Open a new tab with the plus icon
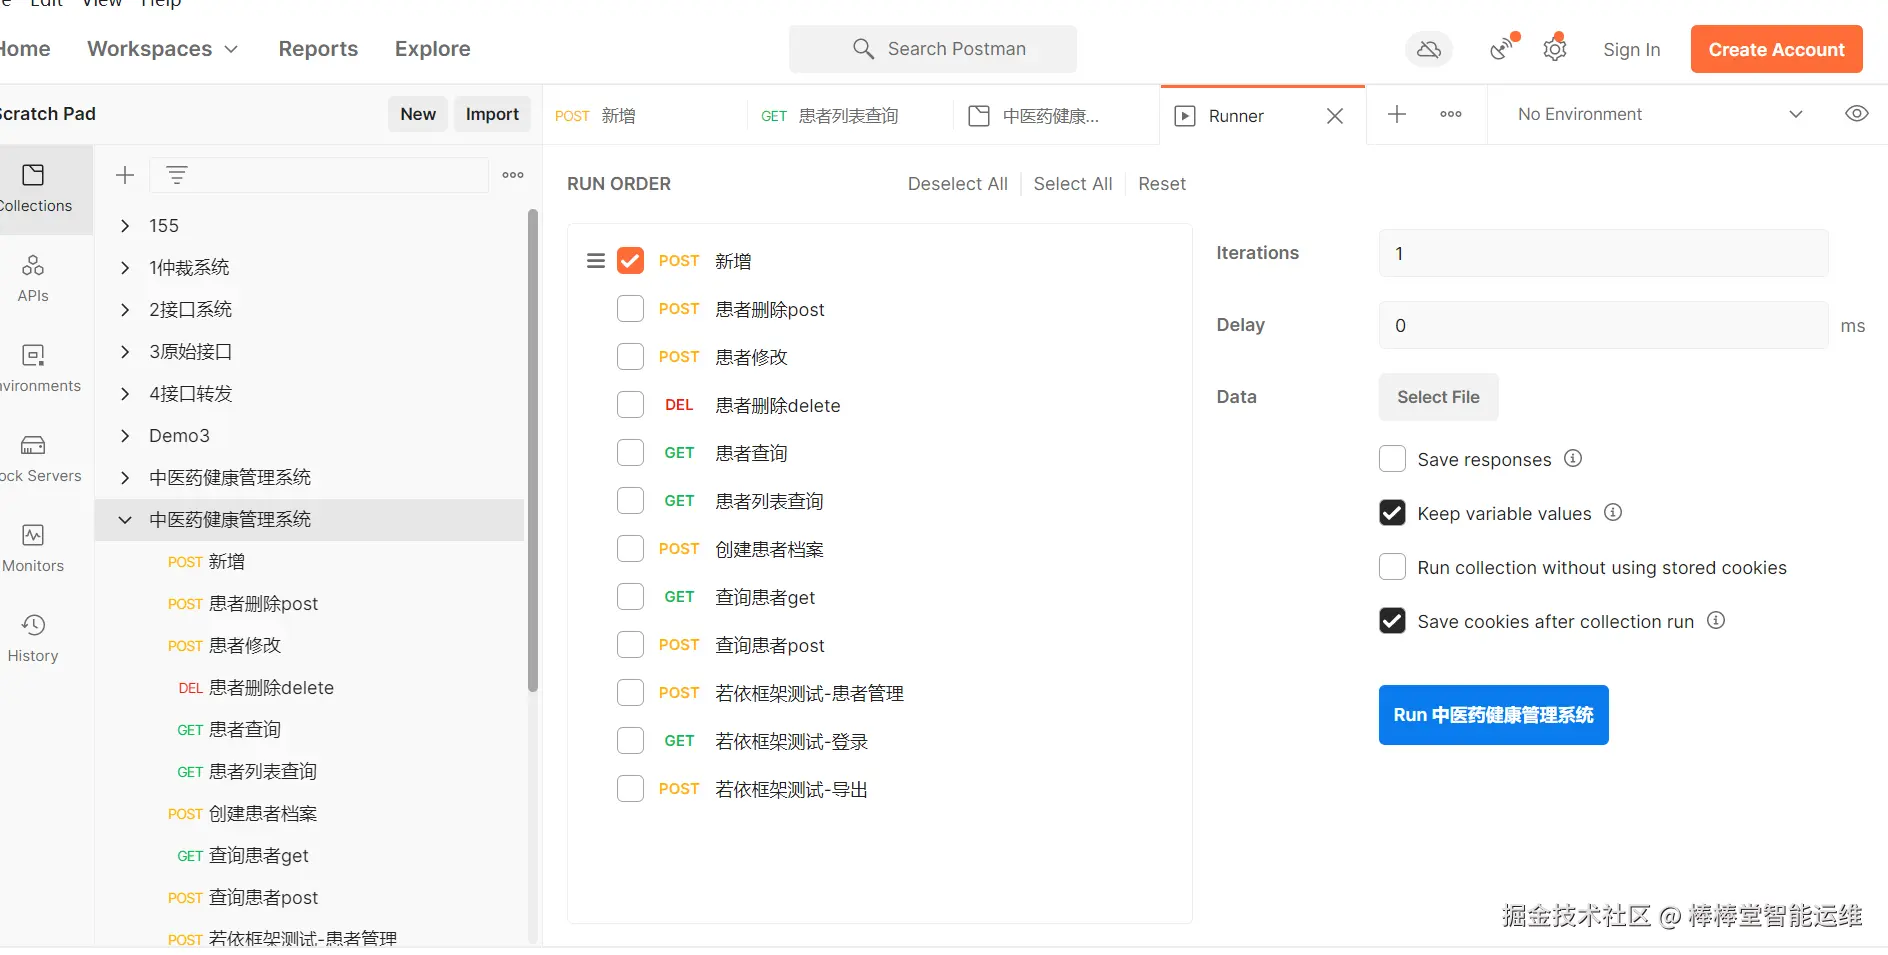 pos(1397,115)
